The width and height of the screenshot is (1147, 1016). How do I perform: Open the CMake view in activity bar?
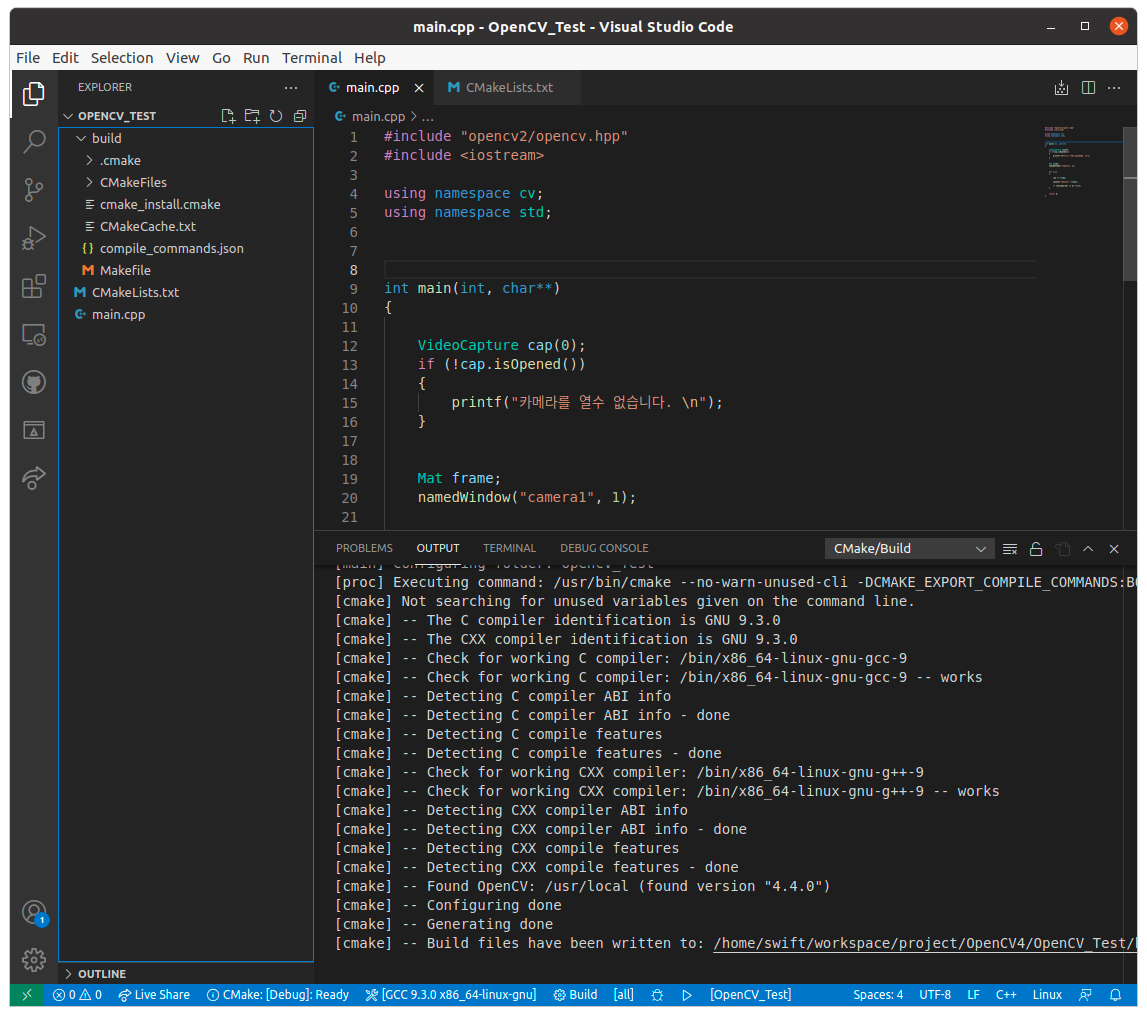pyautogui.click(x=34, y=430)
